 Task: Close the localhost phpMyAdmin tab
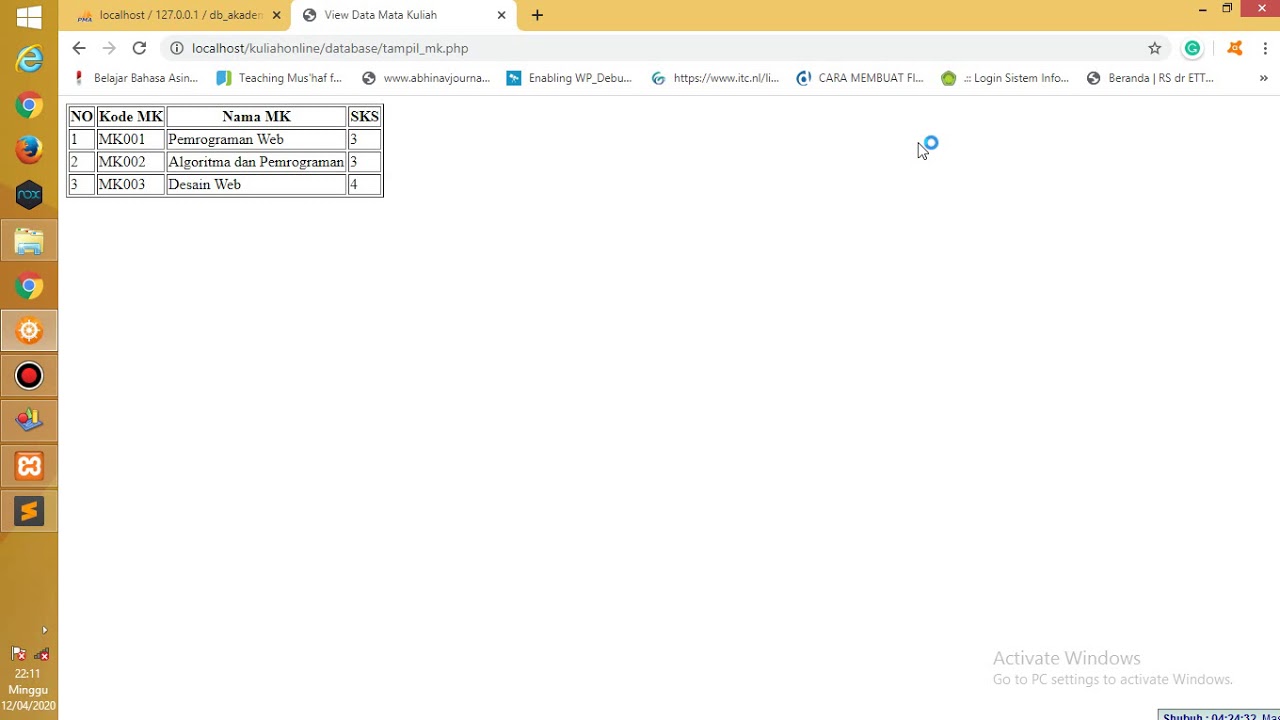pyautogui.click(x=277, y=15)
